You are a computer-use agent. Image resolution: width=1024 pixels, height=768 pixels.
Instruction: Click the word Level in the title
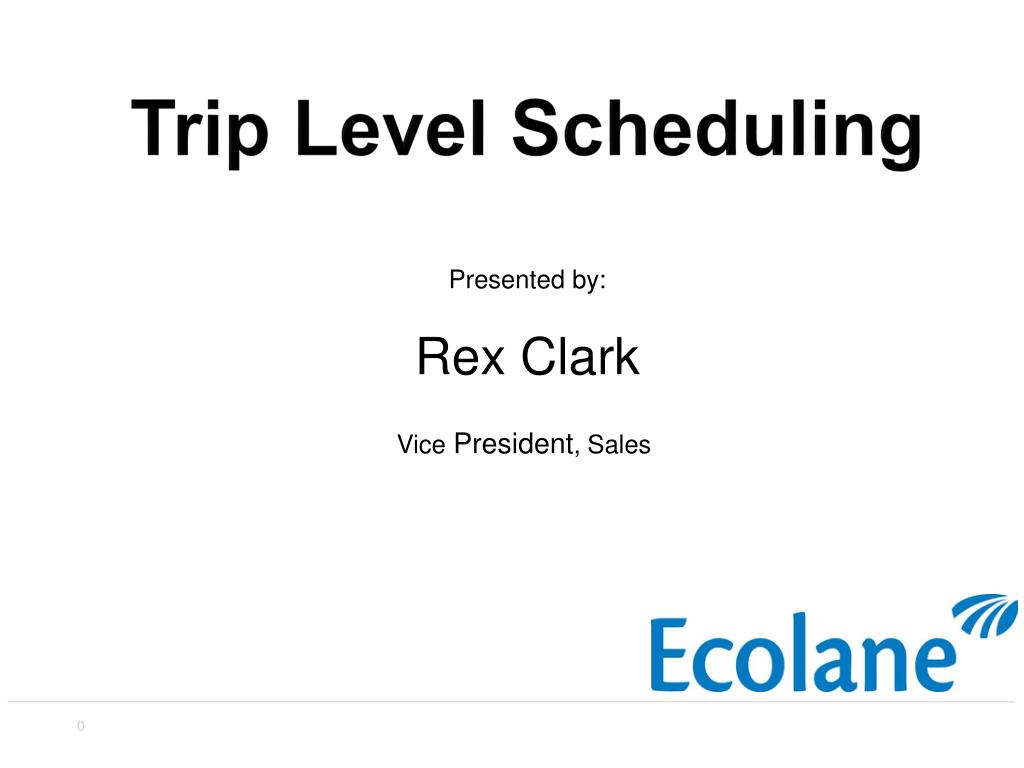pos(391,128)
